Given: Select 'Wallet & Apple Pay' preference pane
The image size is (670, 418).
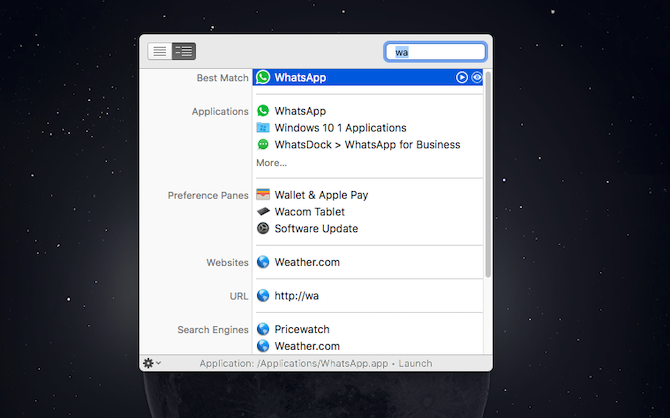Looking at the screenshot, I should tap(321, 195).
